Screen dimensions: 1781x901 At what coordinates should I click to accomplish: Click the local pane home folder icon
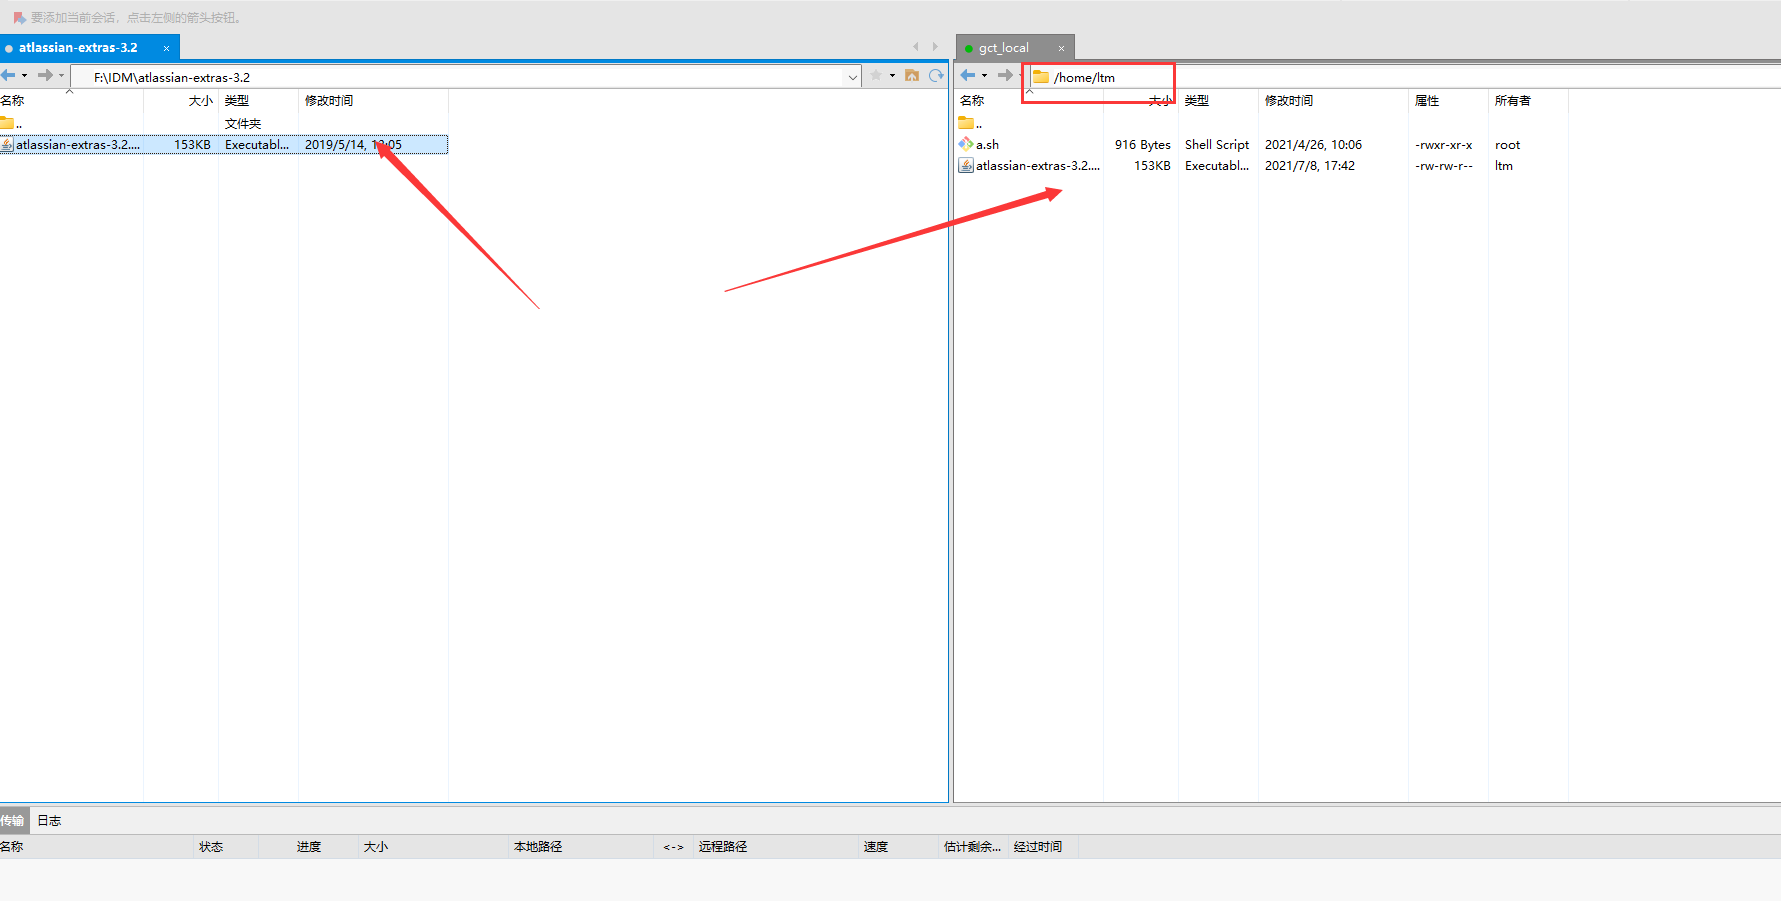point(912,76)
